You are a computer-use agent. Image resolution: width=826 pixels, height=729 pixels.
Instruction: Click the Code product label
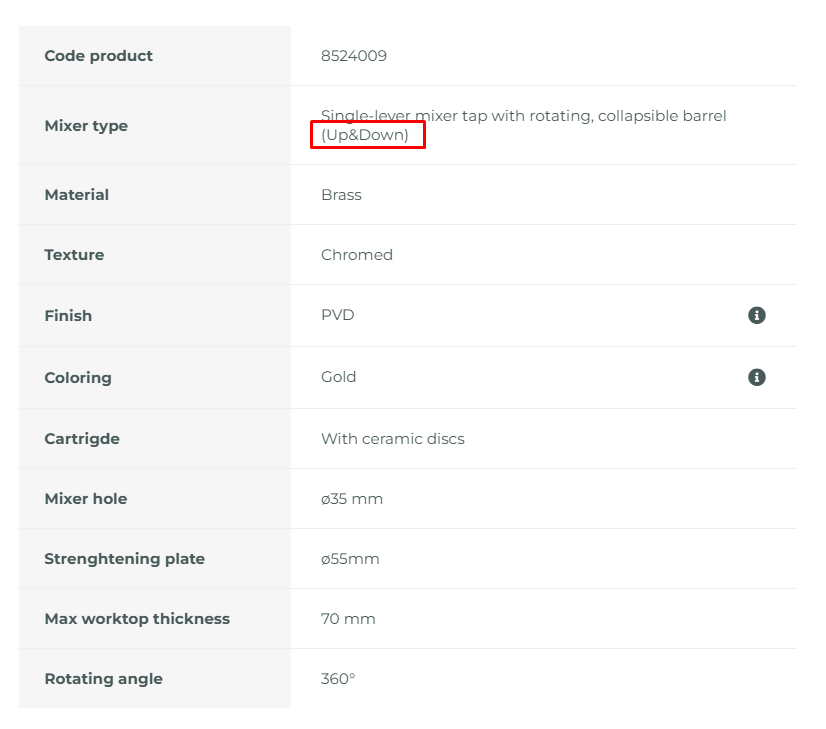click(99, 56)
